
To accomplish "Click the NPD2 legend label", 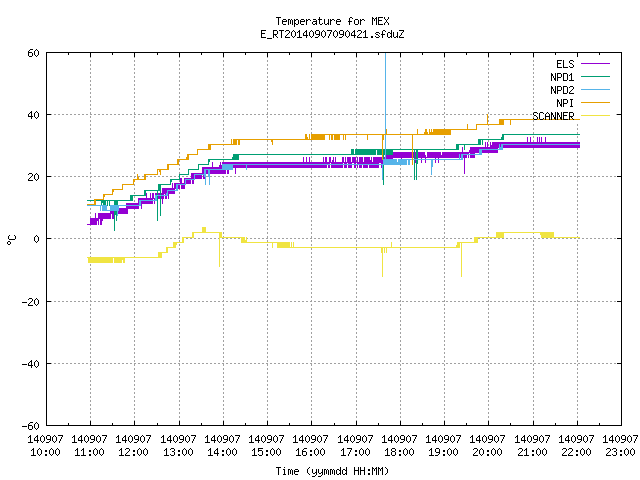I will 562,90.
